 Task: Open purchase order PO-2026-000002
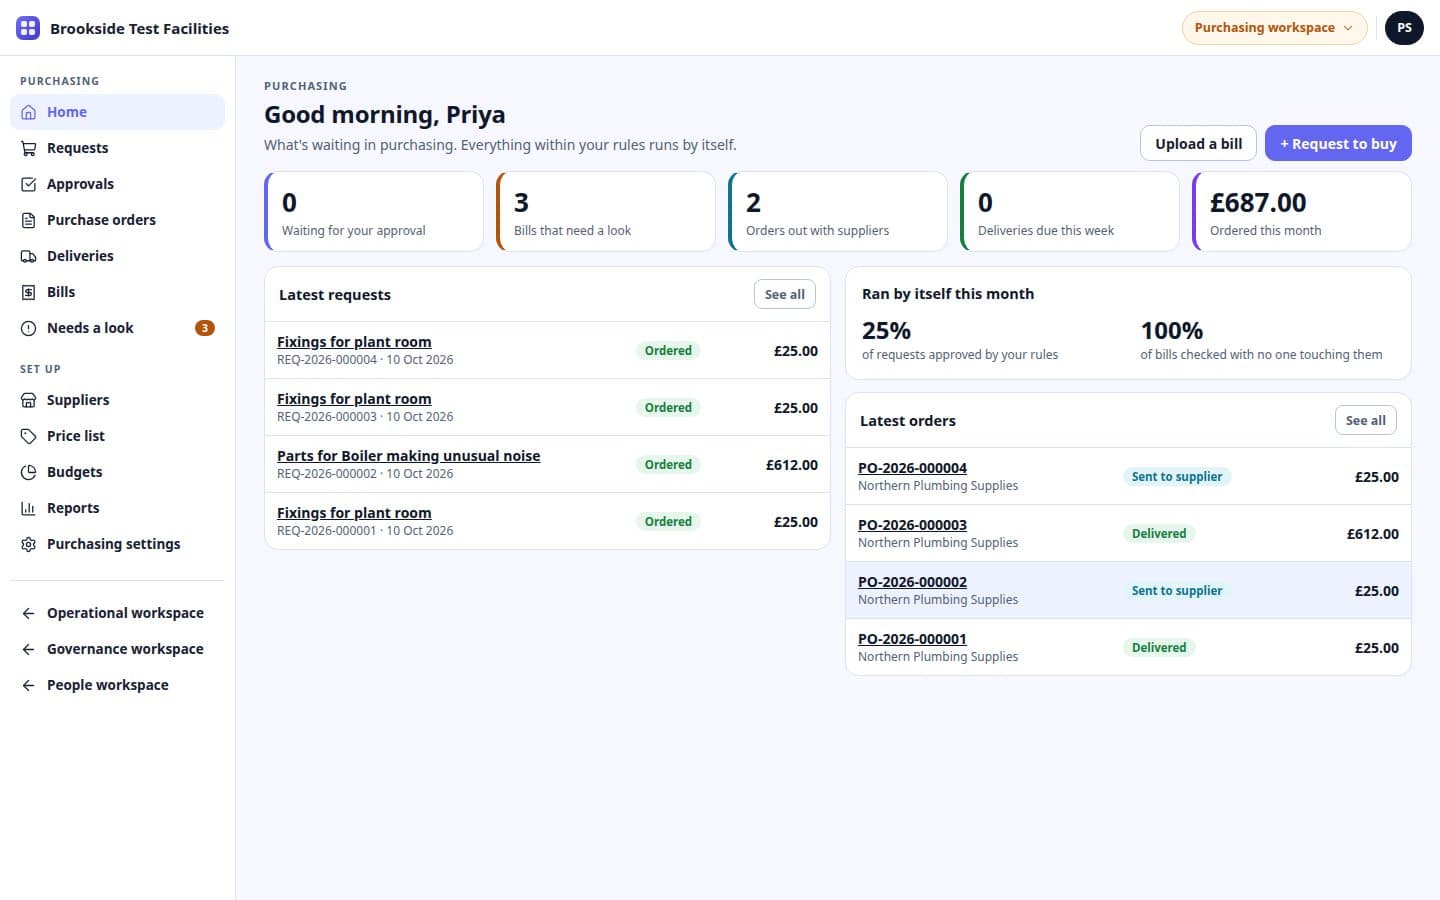pos(912,582)
